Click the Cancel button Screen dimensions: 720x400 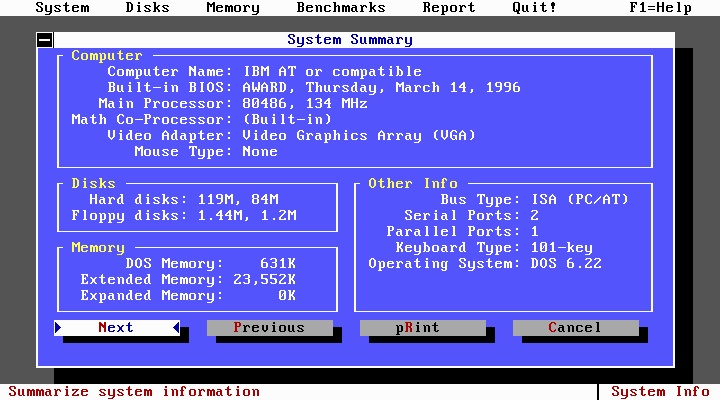pyautogui.click(x=575, y=327)
